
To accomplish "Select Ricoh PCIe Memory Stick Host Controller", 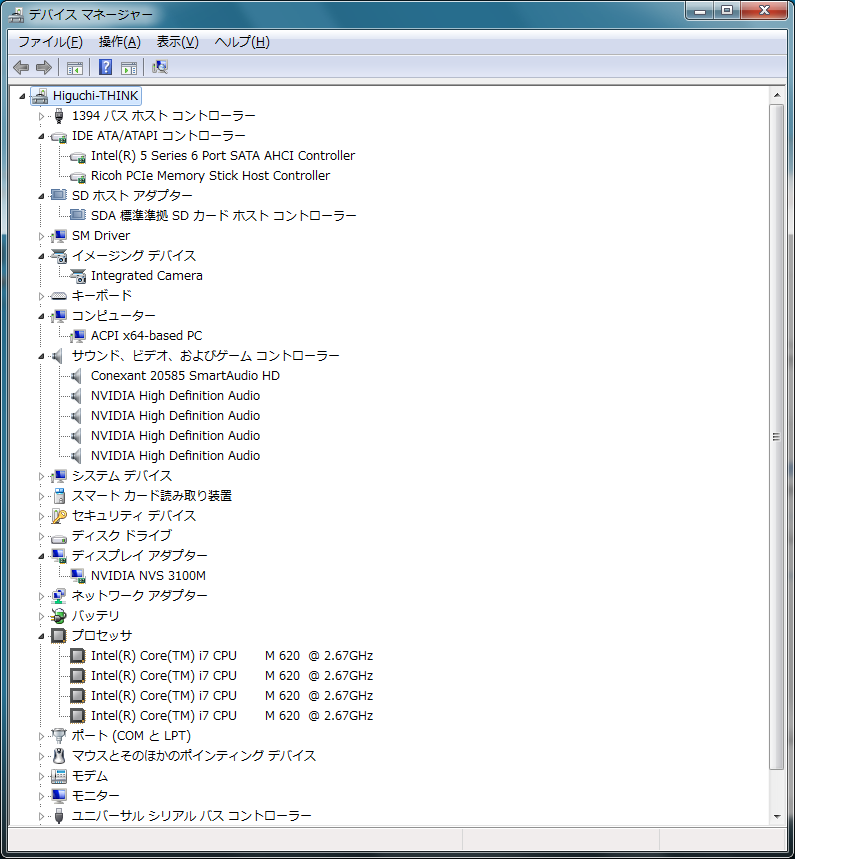I will 210,176.
